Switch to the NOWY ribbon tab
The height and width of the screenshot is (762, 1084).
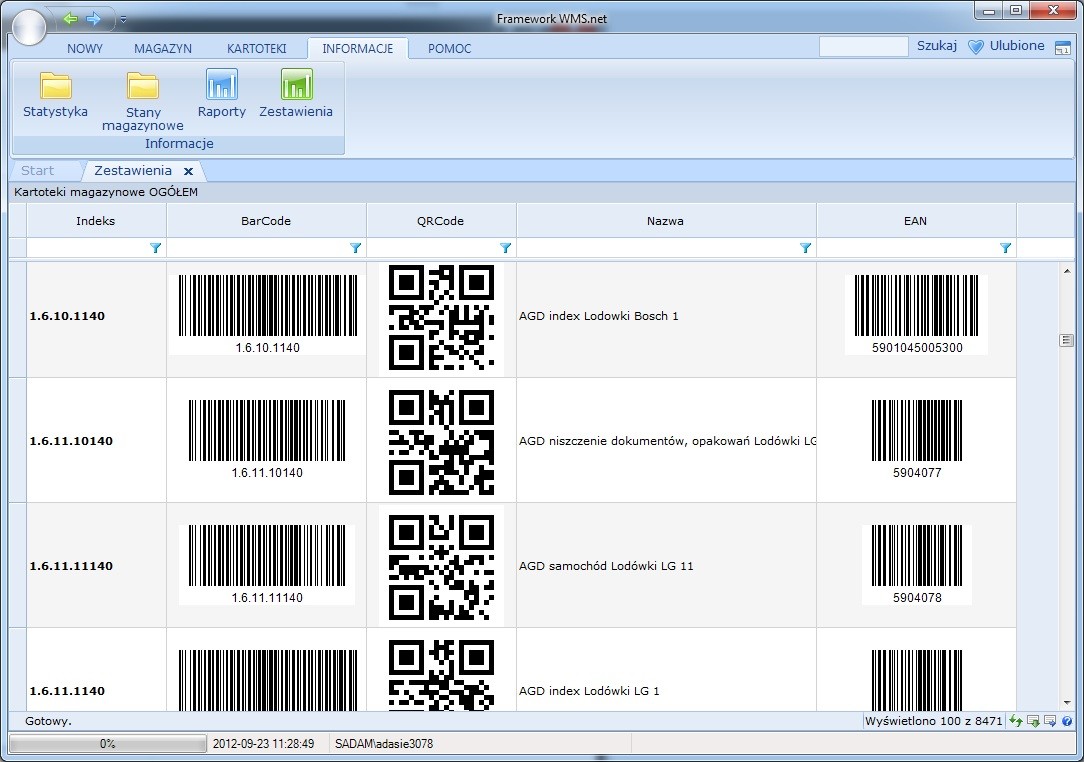[85, 48]
